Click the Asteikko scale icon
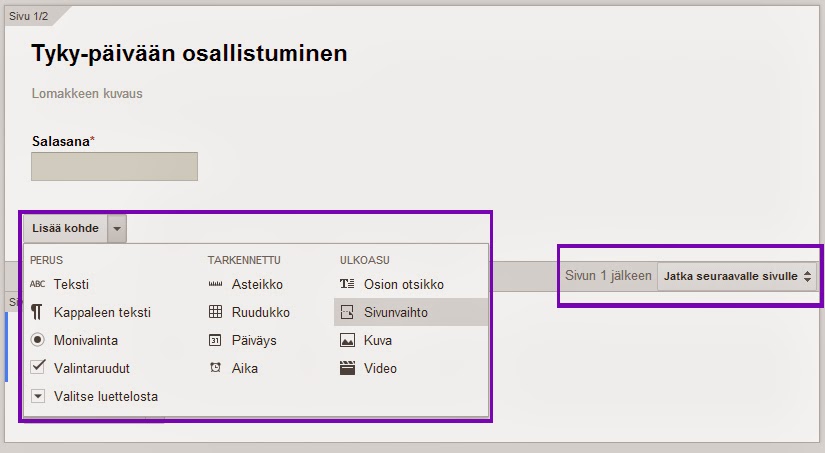 215,284
